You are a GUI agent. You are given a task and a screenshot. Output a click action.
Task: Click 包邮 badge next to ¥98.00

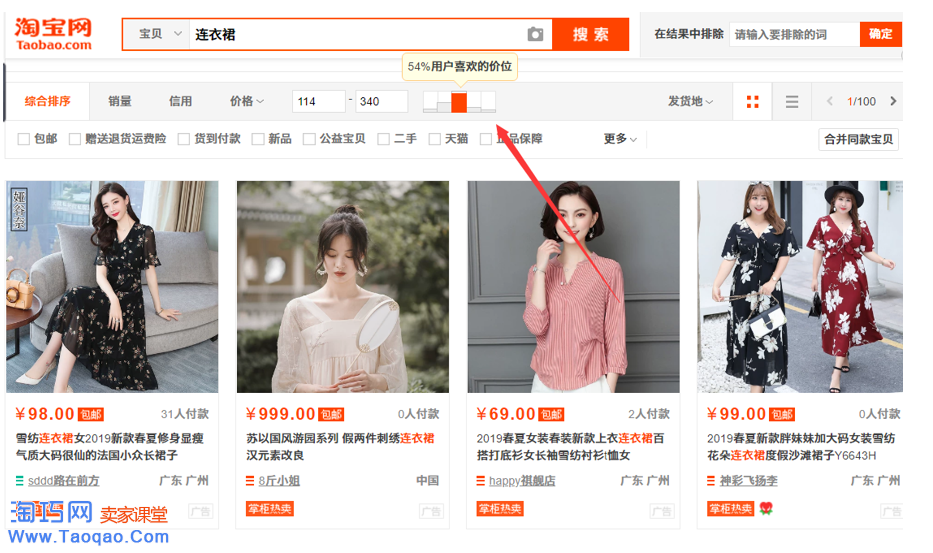pyautogui.click(x=91, y=414)
